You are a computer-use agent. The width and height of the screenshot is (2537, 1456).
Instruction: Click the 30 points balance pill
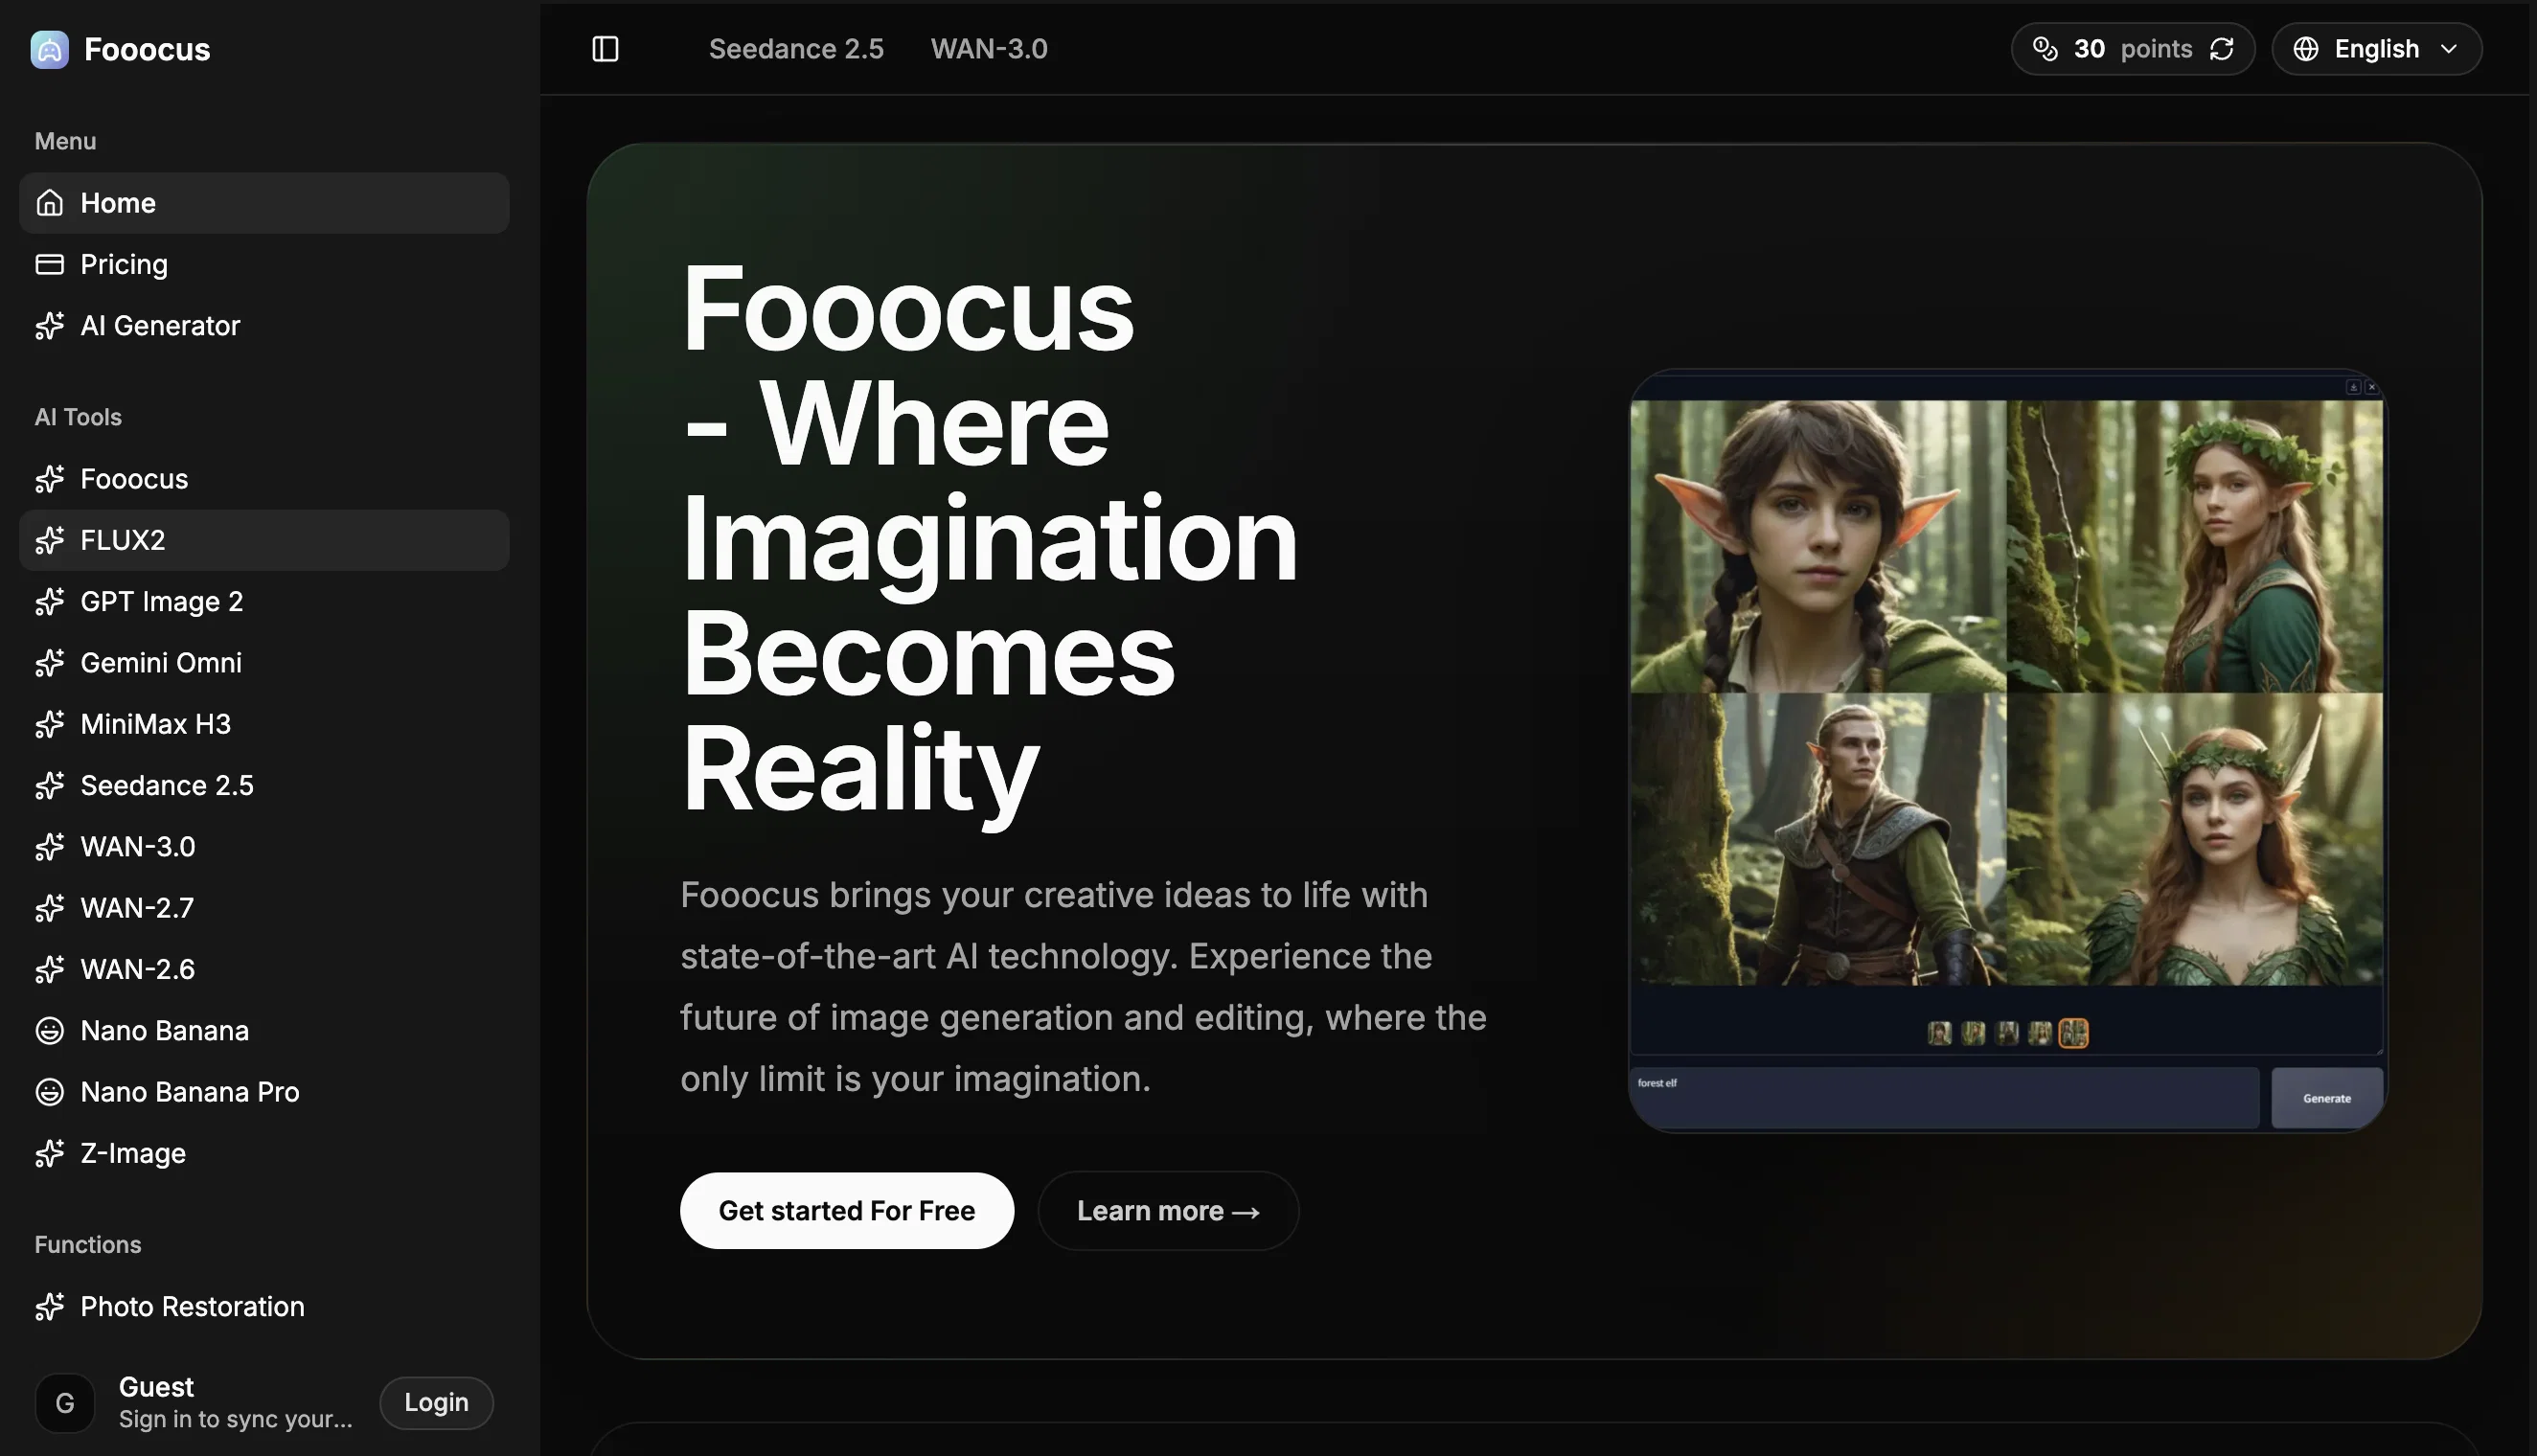(2133, 49)
